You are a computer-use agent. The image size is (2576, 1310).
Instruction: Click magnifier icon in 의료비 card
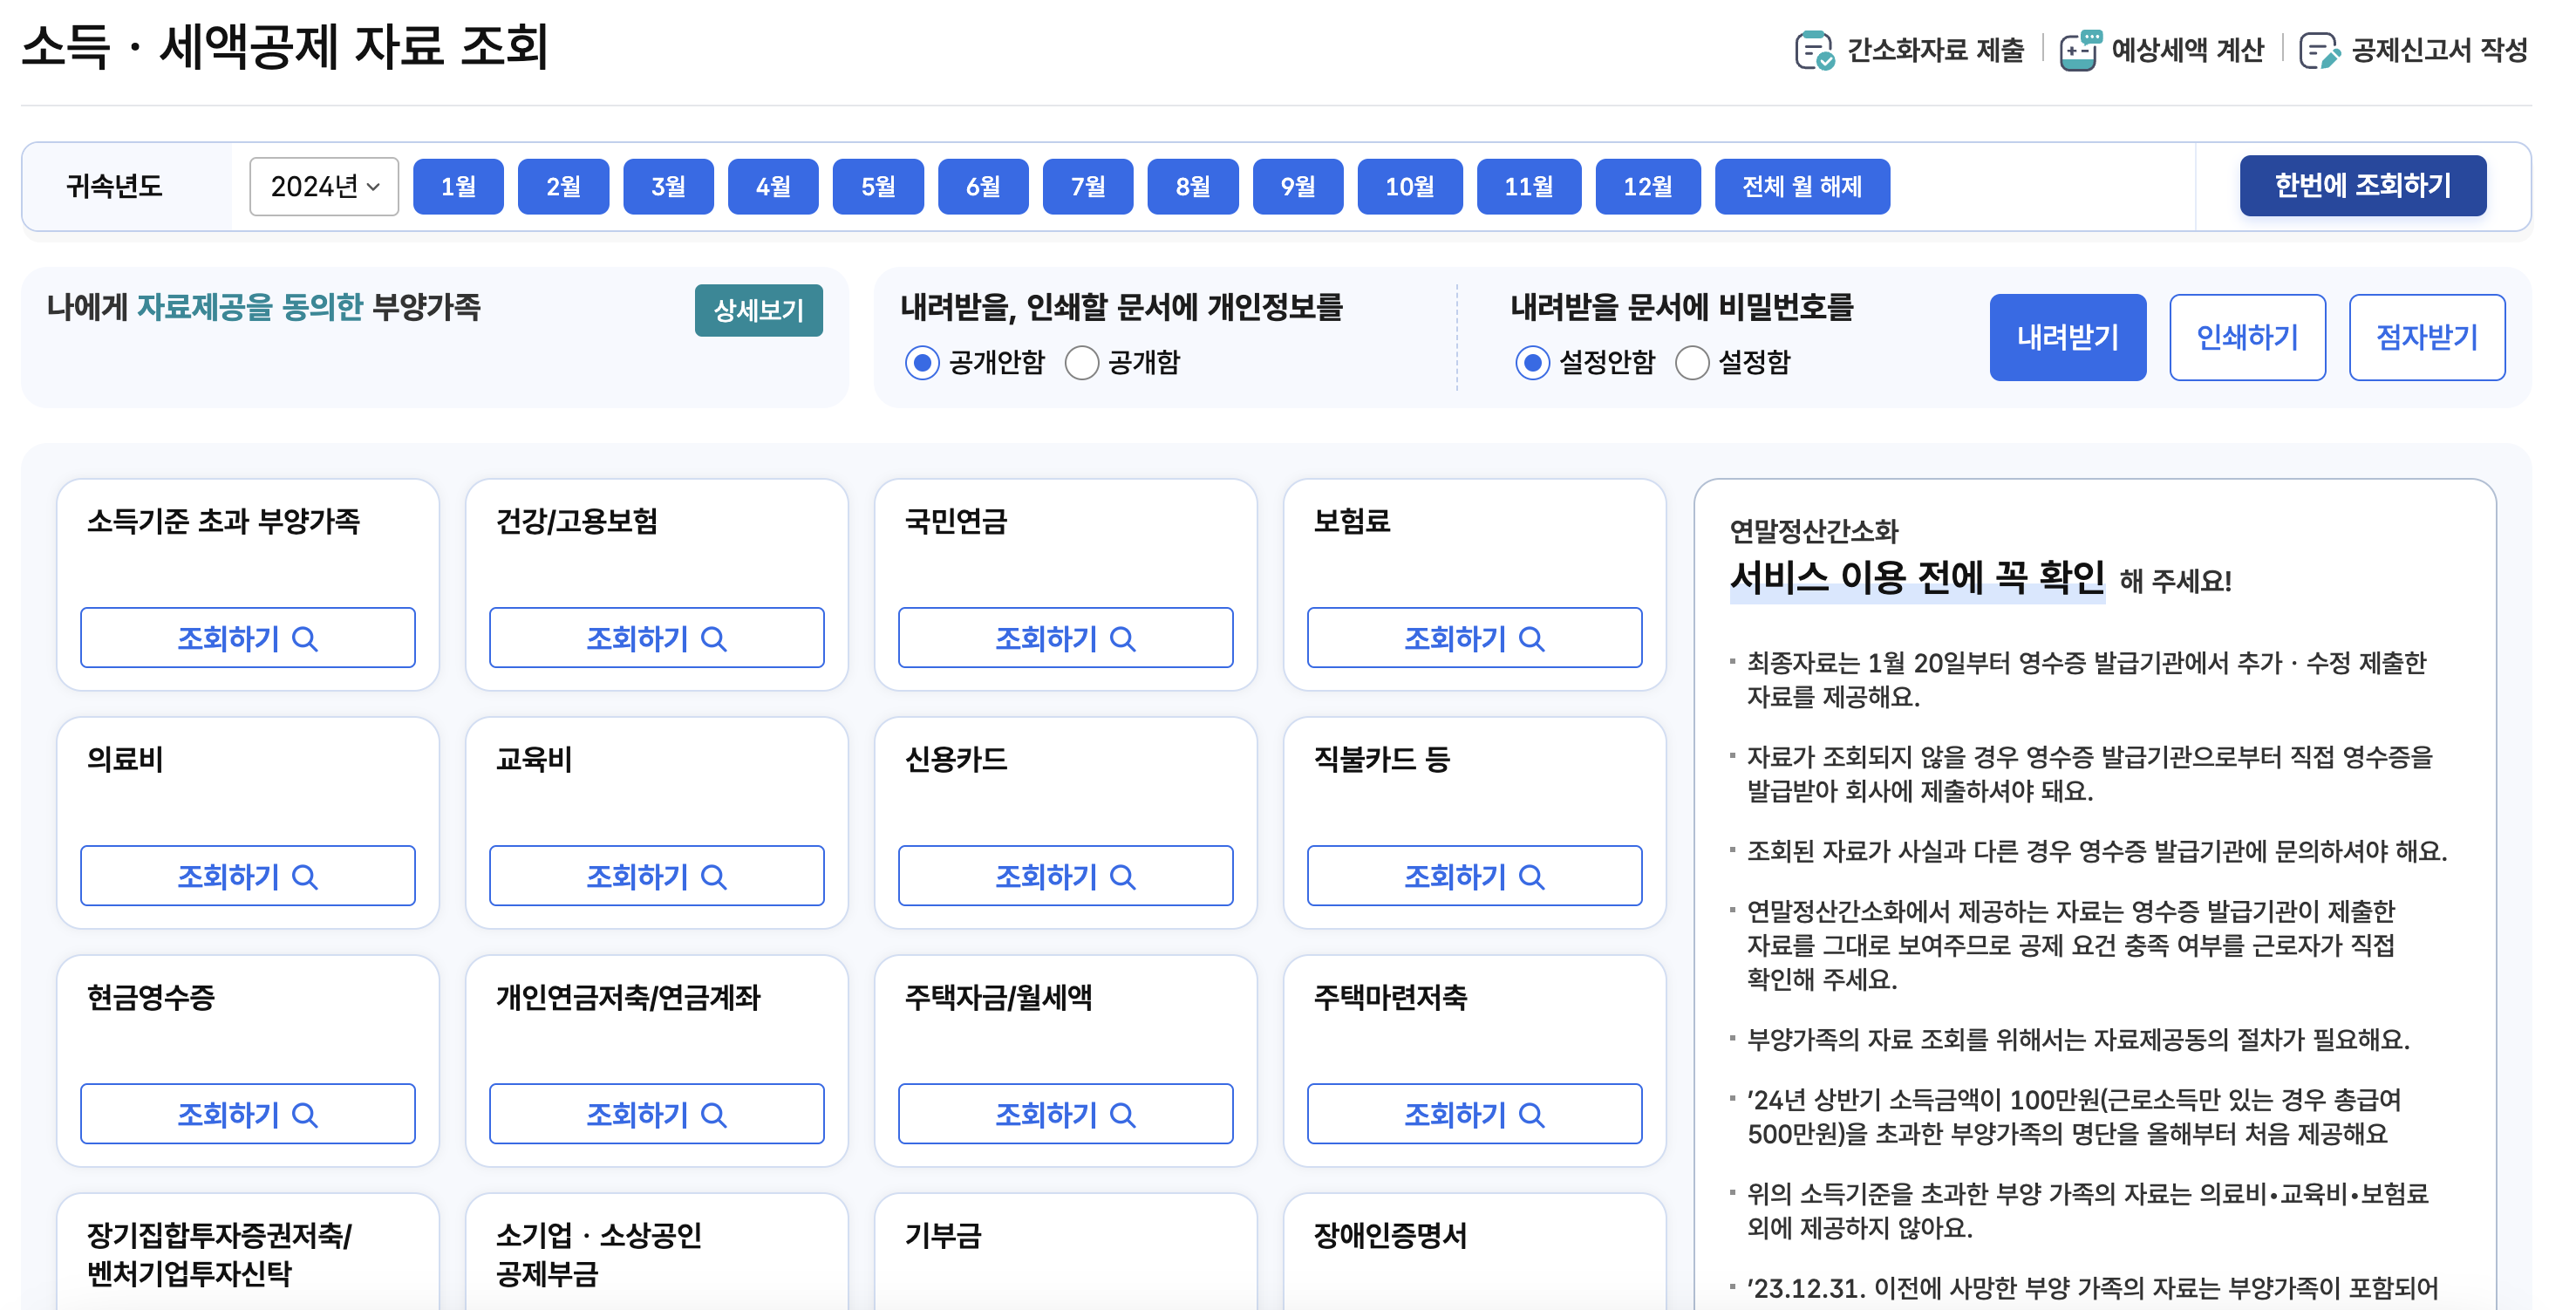coord(305,877)
